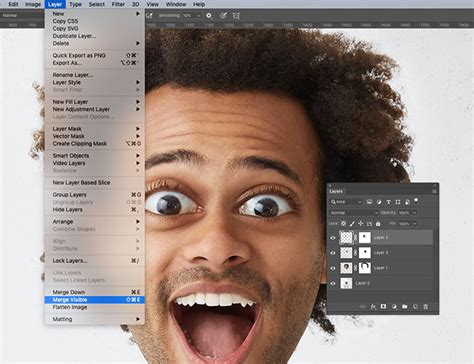Filter layers by smart objects icon
The width and height of the screenshot is (474, 364).
coord(407,202)
